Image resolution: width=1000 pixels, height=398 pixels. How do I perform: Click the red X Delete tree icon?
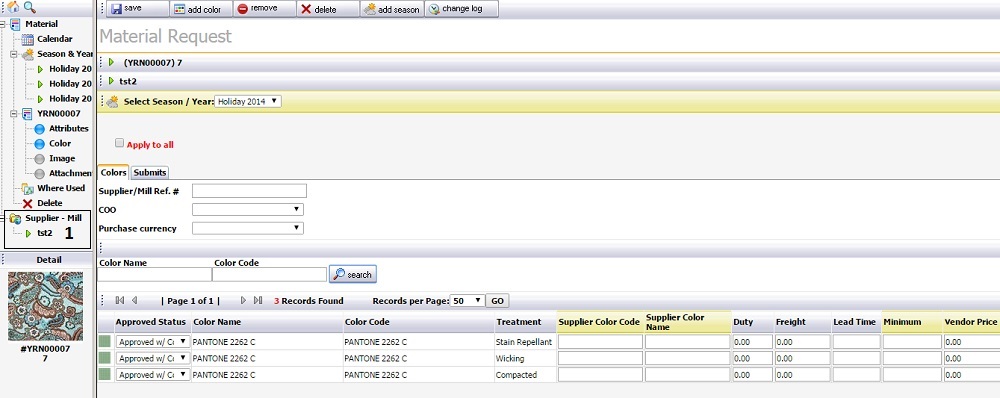point(27,203)
